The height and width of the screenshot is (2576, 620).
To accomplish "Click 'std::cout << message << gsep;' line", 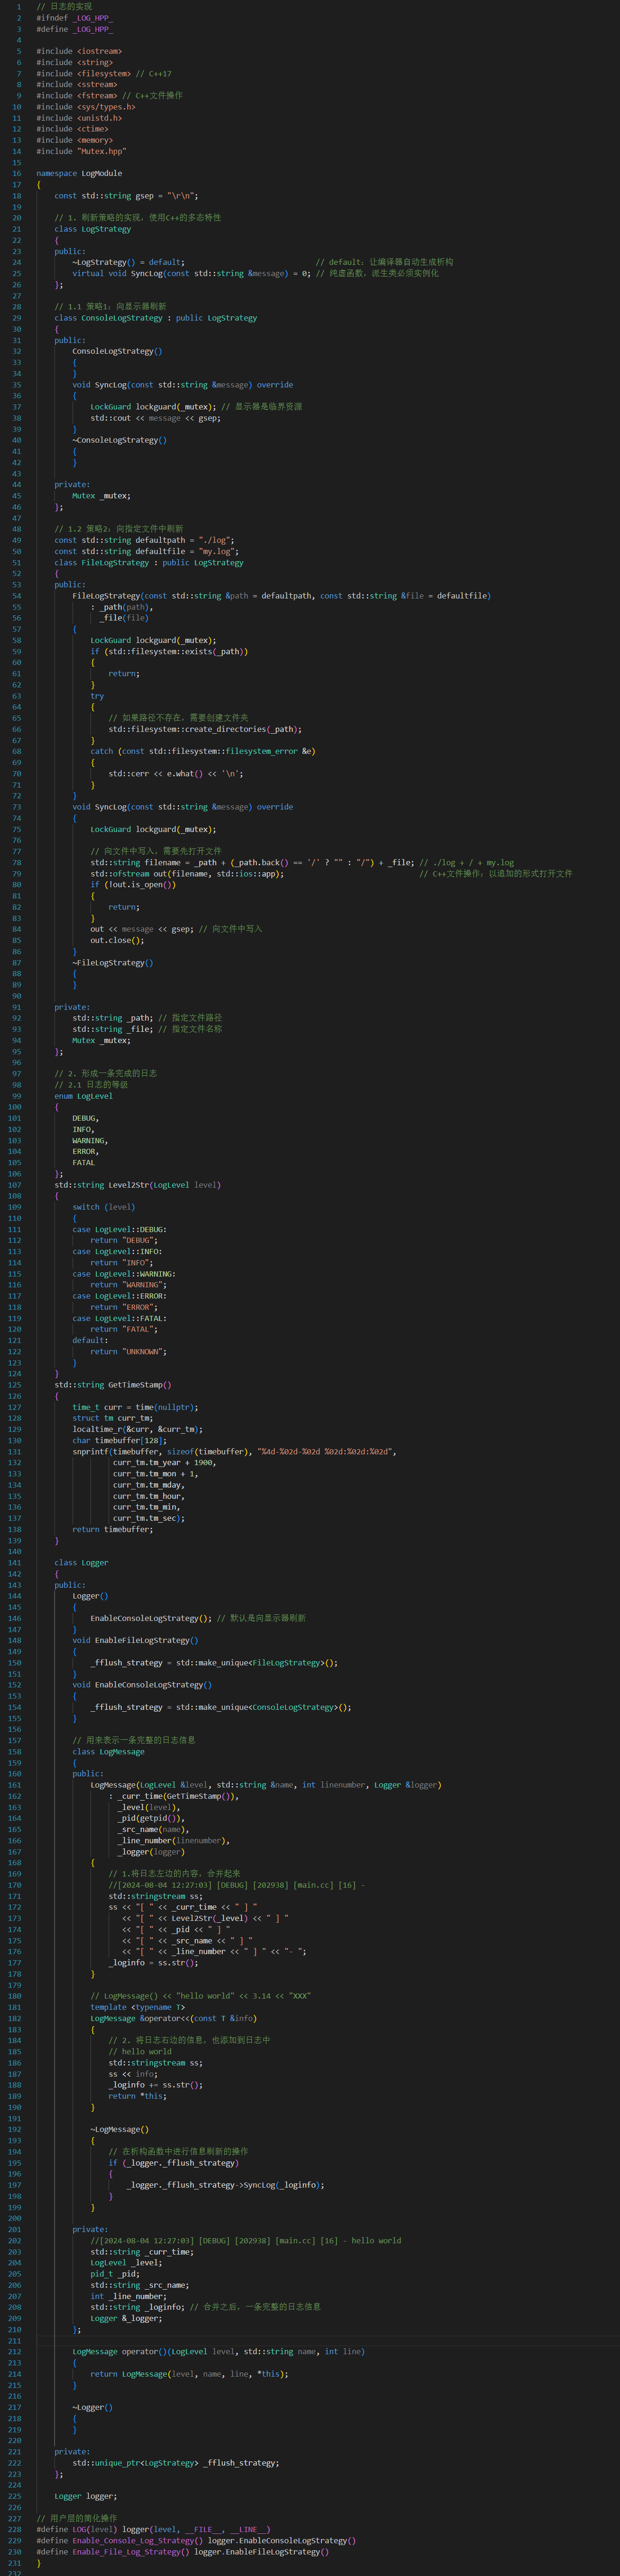I will click(x=156, y=418).
